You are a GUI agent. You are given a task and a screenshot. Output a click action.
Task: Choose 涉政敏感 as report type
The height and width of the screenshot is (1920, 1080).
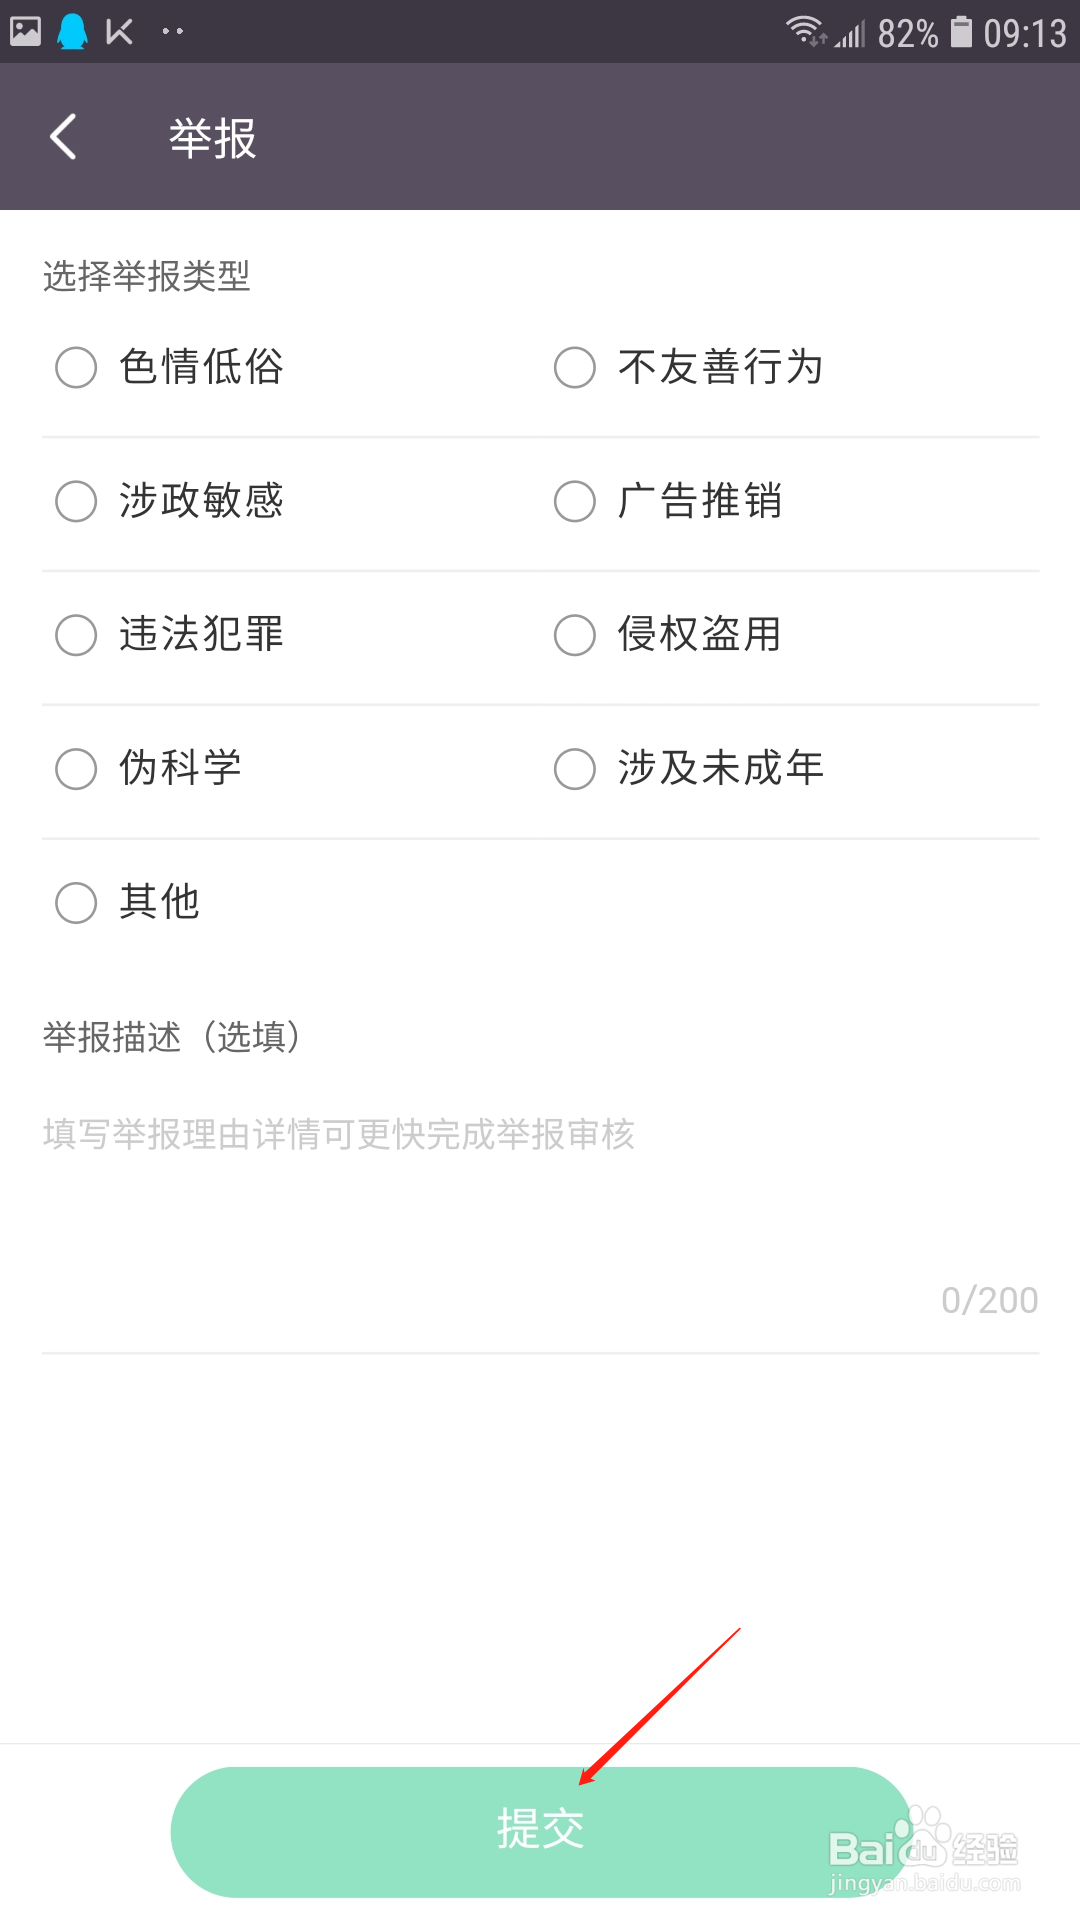(170, 501)
